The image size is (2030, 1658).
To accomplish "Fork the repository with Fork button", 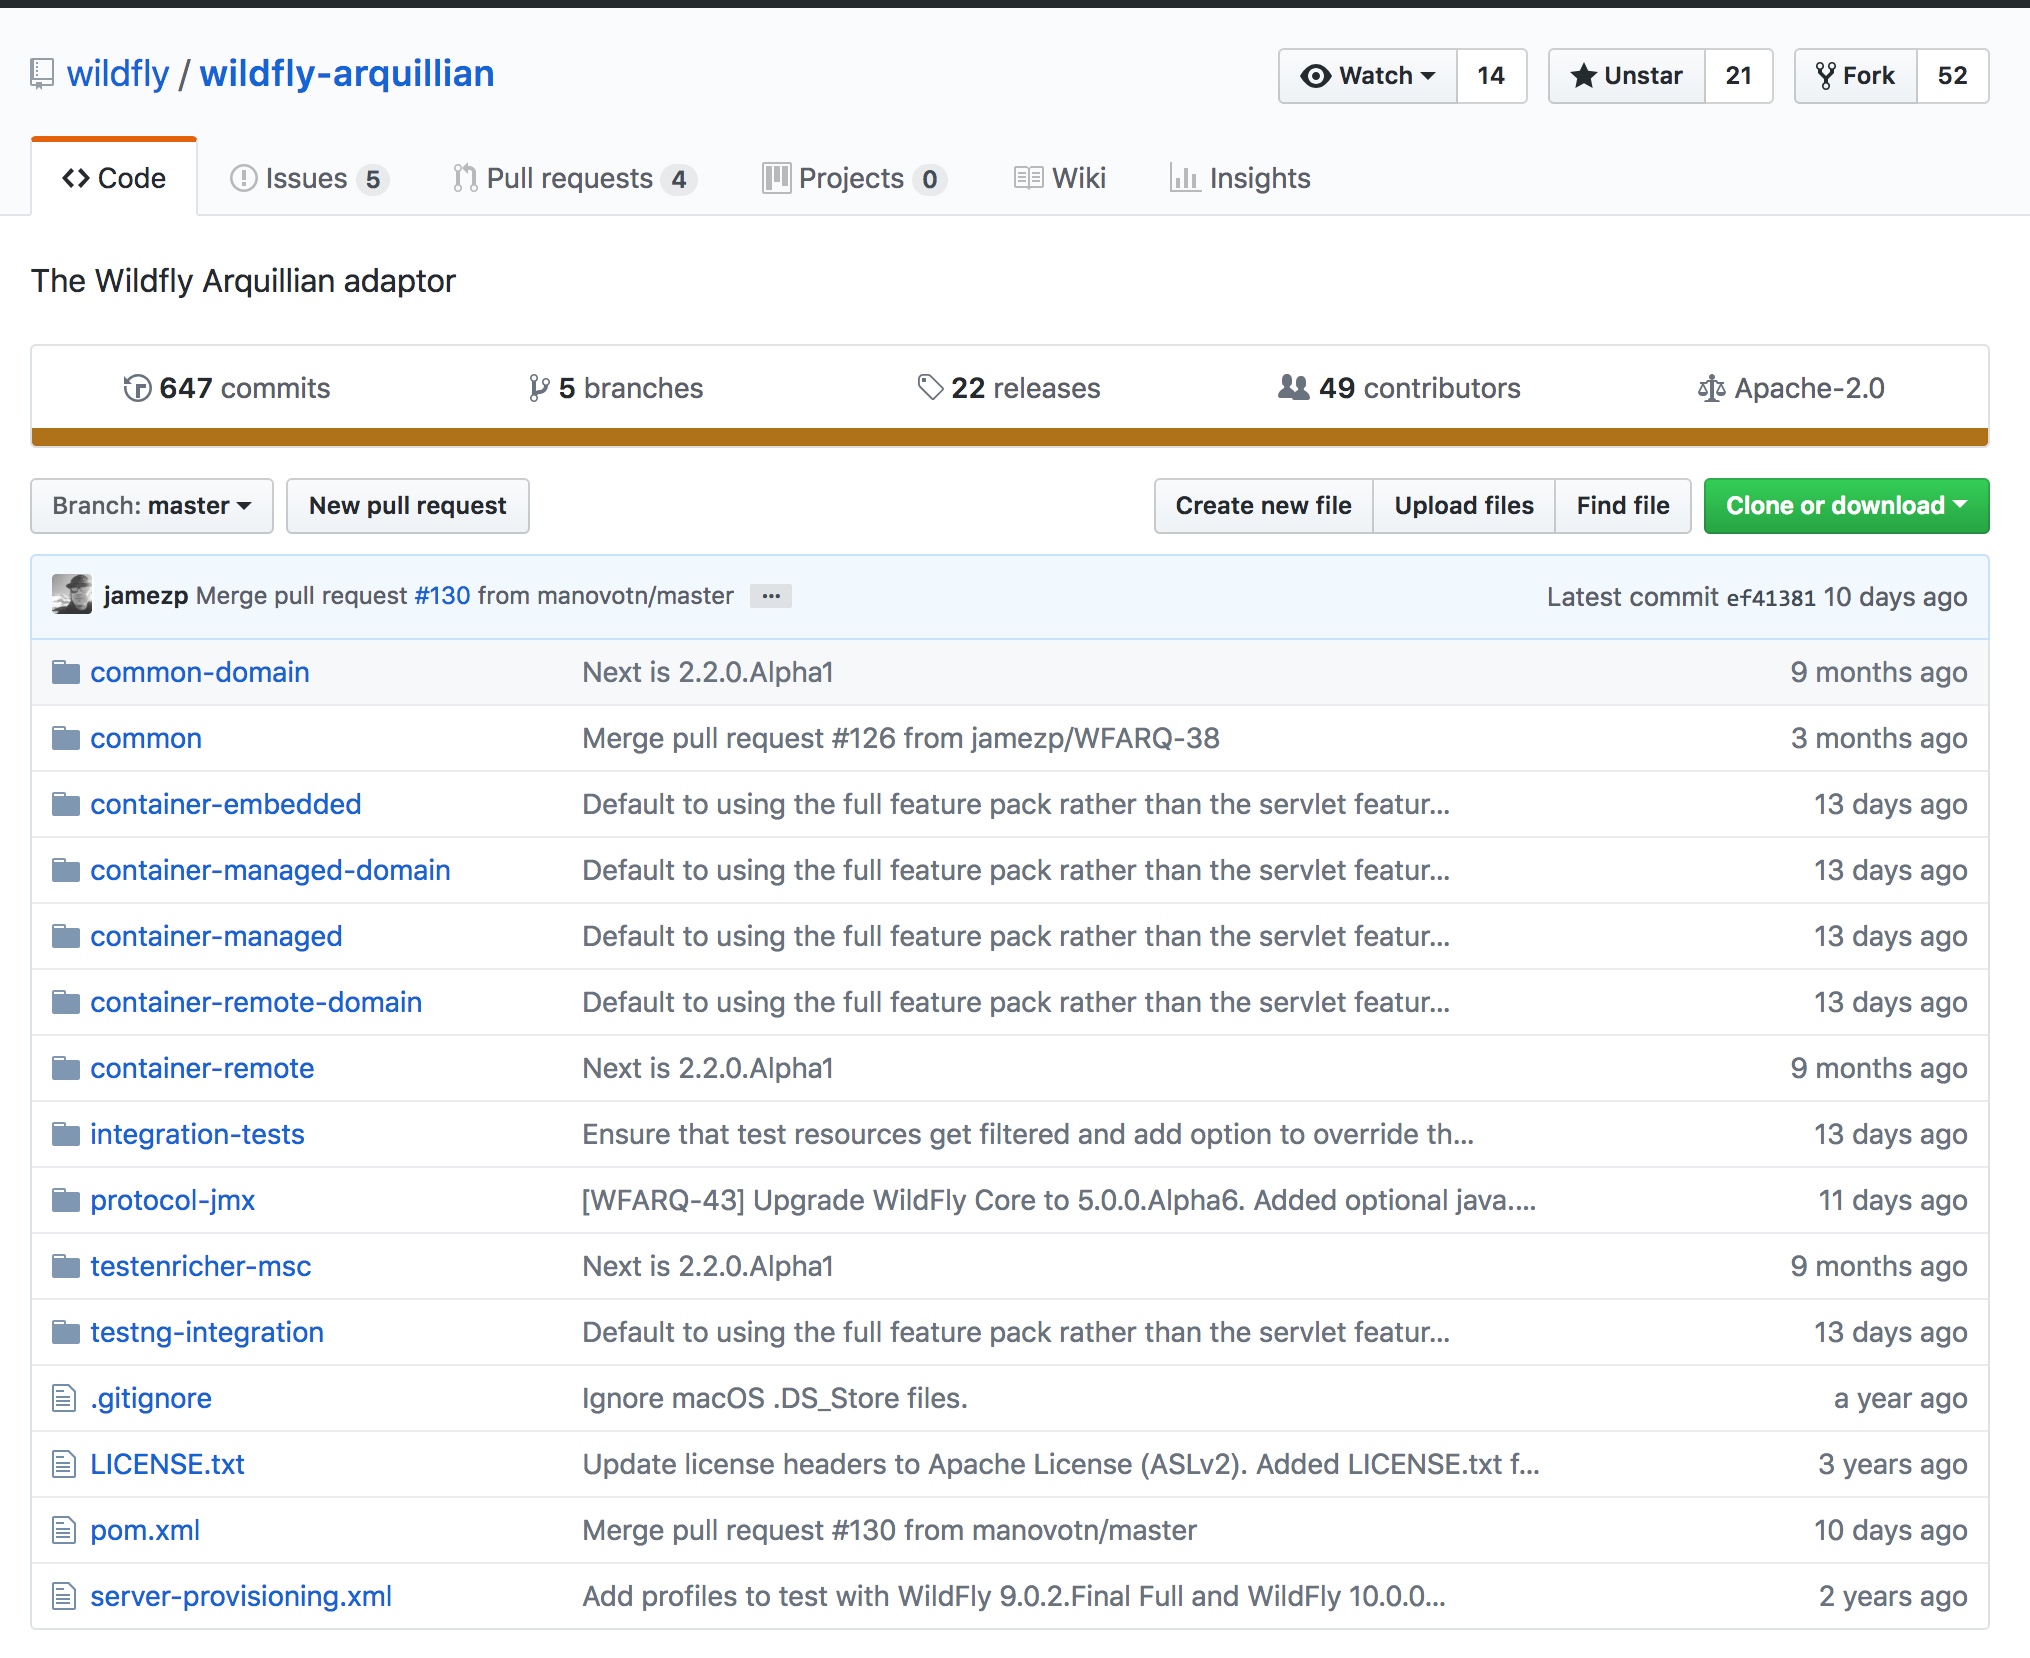I will coord(1856,76).
